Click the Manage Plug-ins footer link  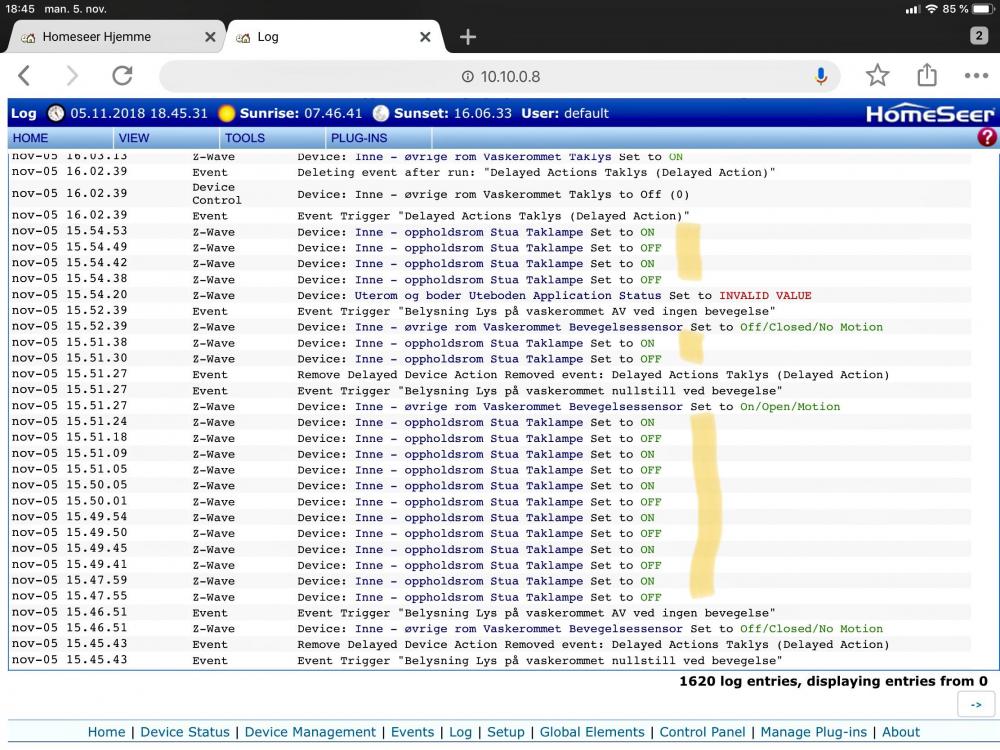(814, 732)
